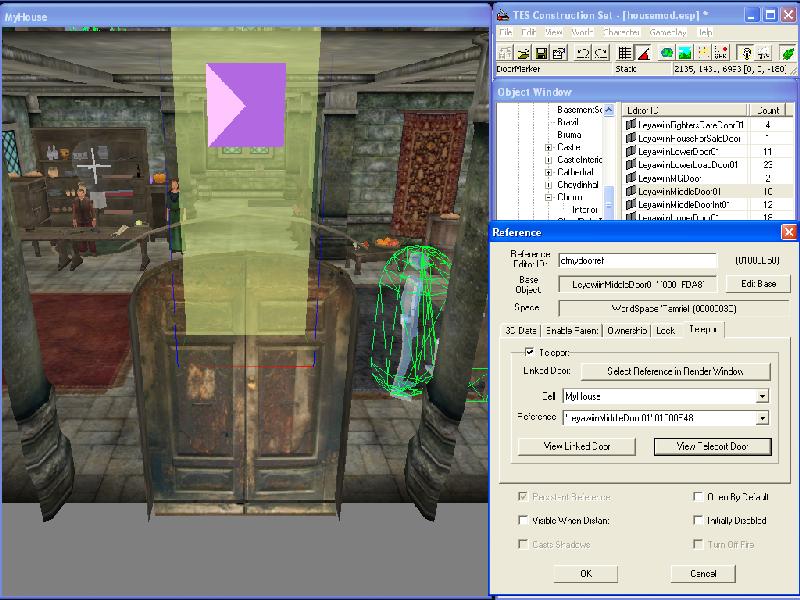
Task: Open the File menu
Action: point(505,32)
